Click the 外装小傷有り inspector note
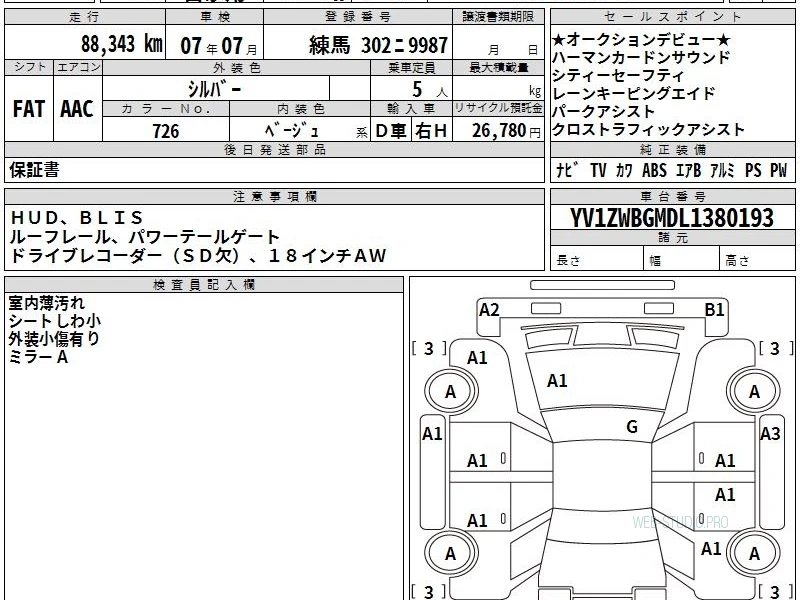 (54, 339)
